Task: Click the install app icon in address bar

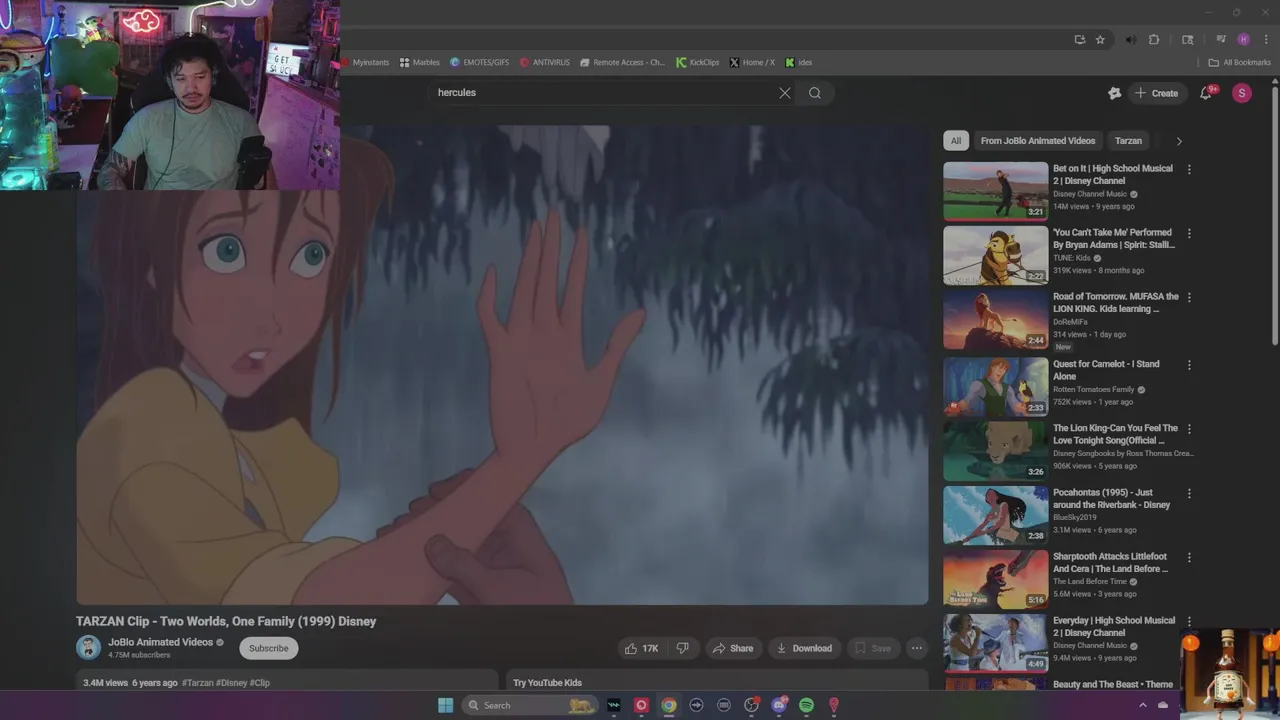Action: pos(1080,40)
